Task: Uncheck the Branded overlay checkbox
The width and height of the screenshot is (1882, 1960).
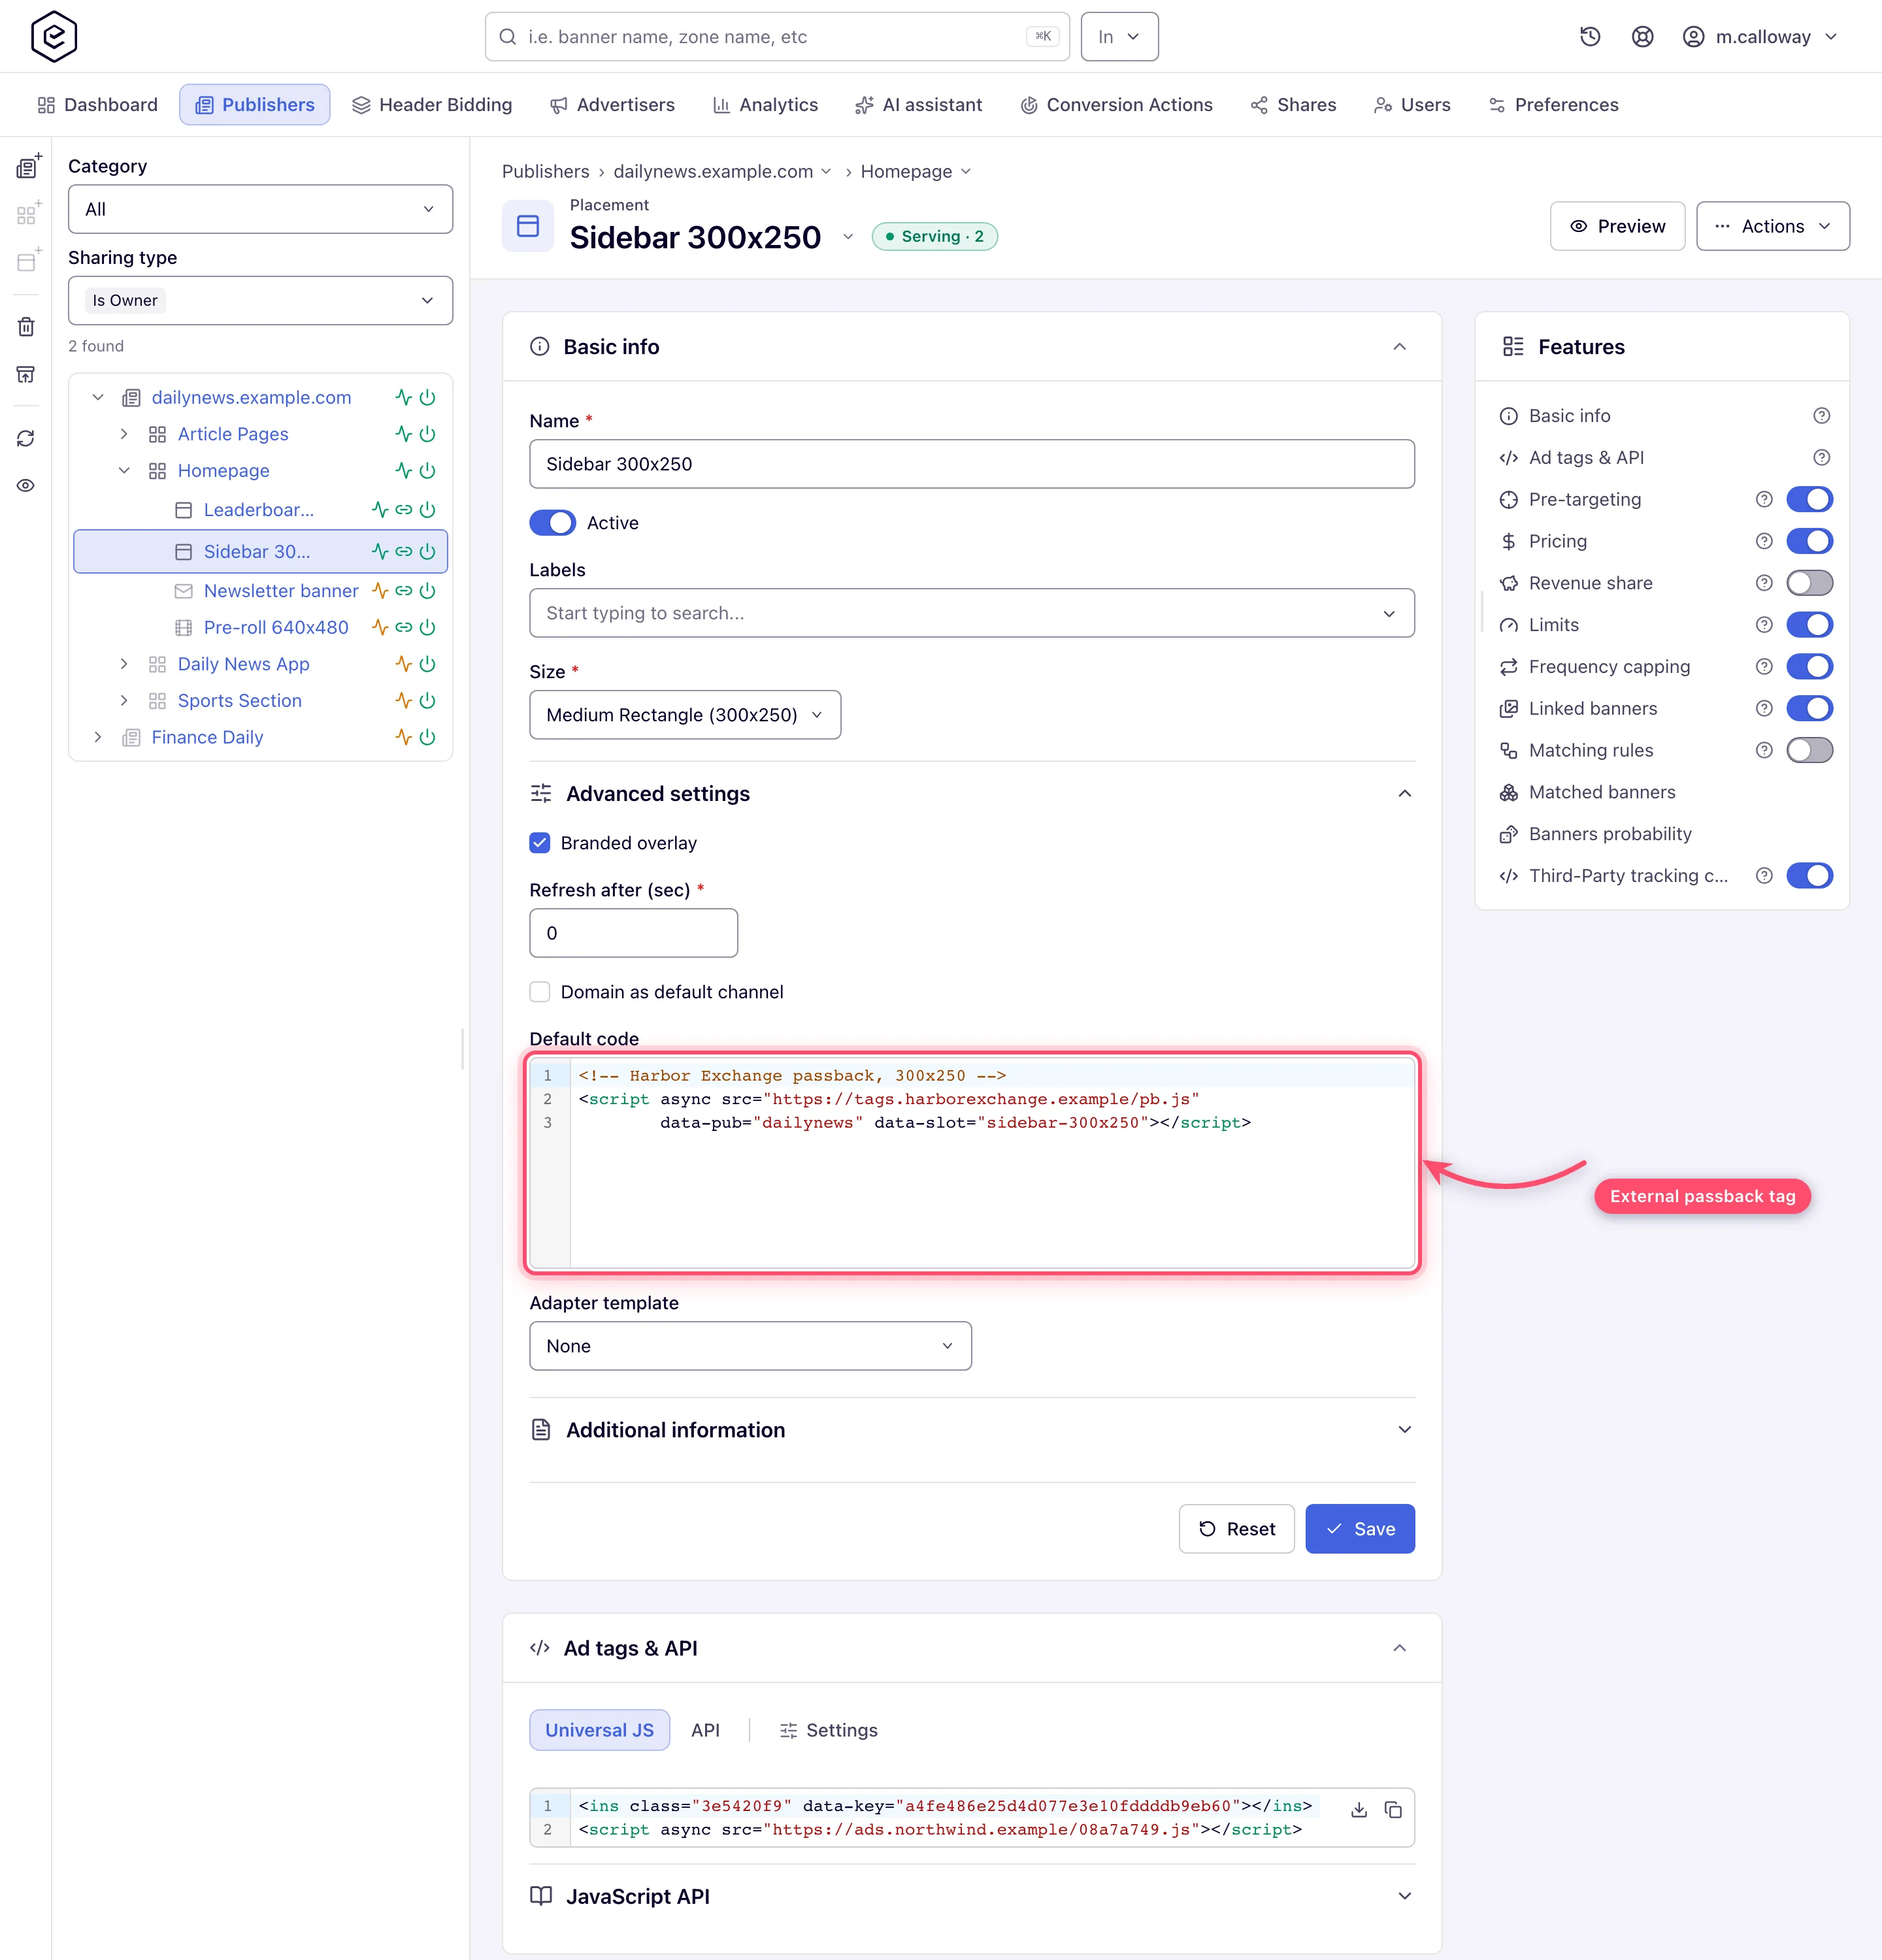Action: (x=540, y=843)
